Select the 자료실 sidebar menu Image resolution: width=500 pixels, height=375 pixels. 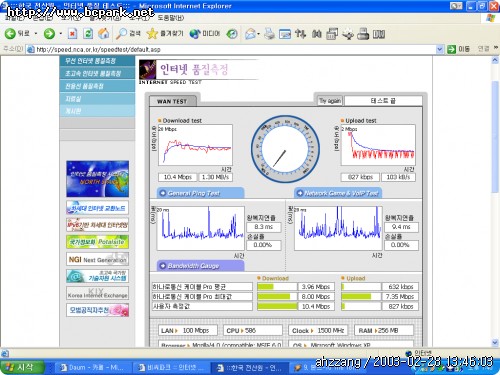coord(97,99)
